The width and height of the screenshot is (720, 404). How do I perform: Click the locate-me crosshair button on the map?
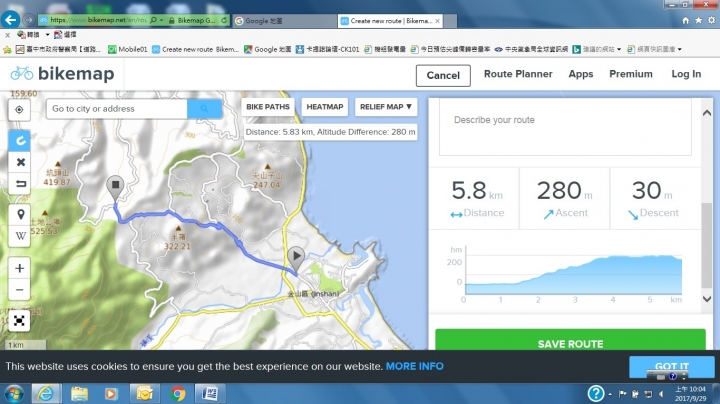point(19,110)
